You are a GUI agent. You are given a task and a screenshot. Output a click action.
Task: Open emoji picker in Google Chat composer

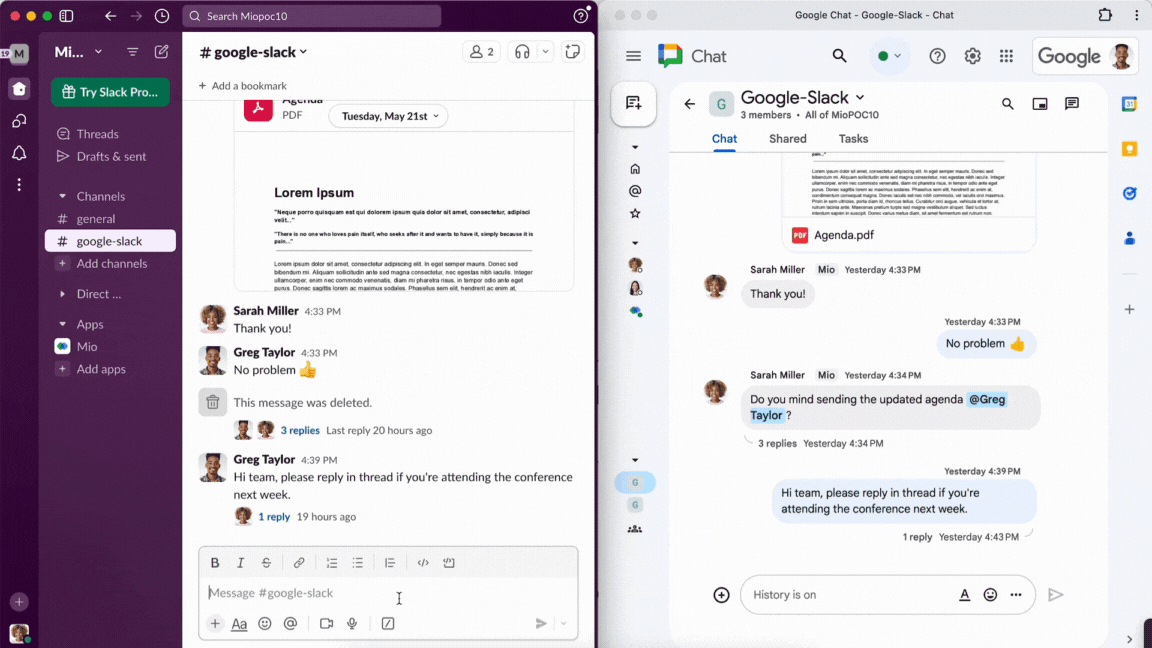point(990,595)
